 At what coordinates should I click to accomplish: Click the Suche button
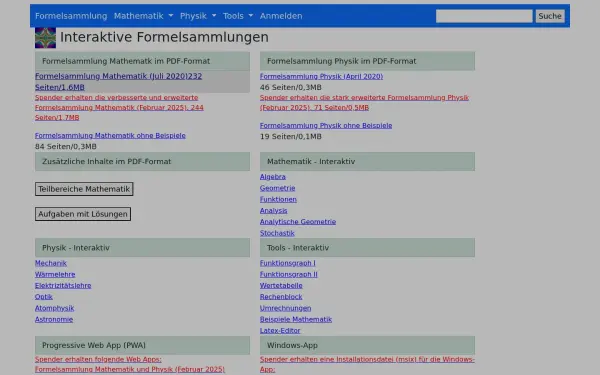[550, 16]
